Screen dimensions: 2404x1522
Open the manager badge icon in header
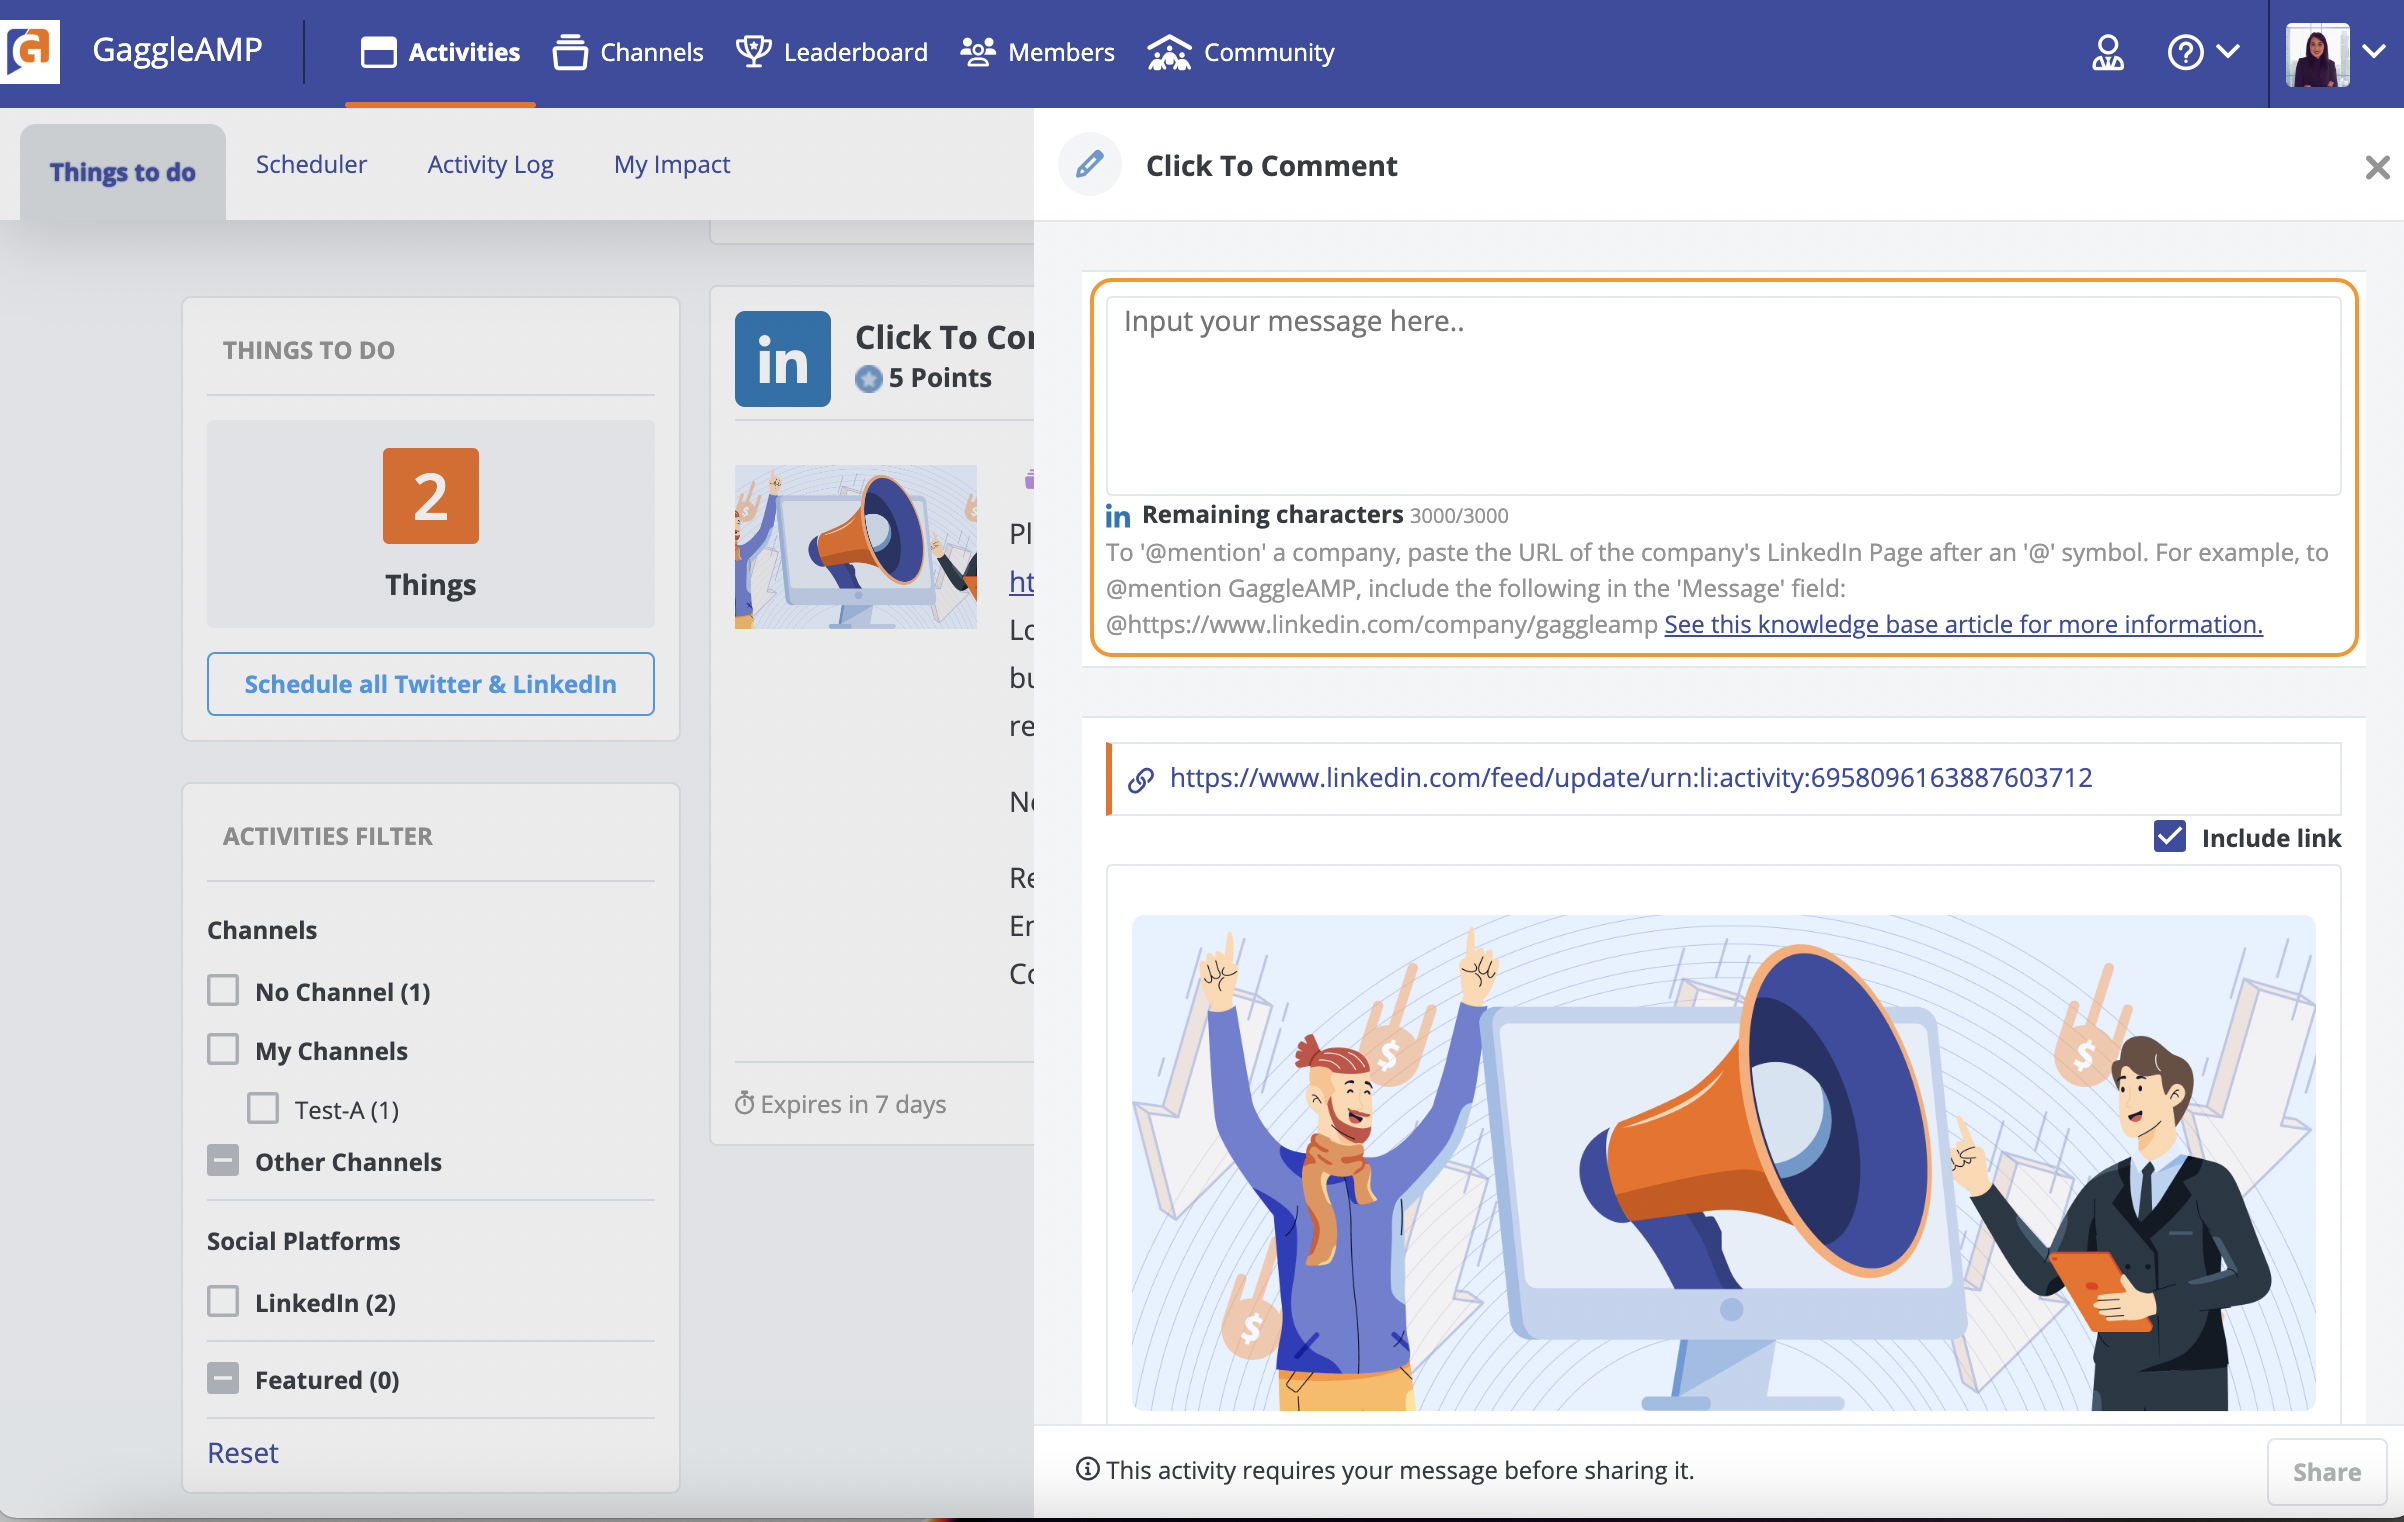pyautogui.click(x=2107, y=52)
